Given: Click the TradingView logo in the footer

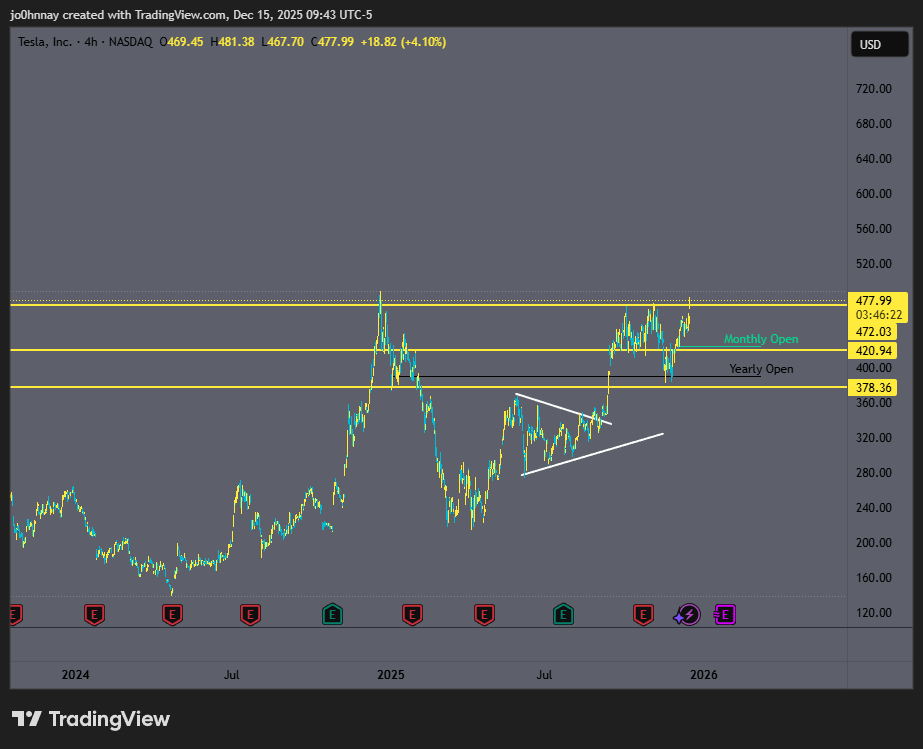Looking at the screenshot, I should (x=91, y=719).
